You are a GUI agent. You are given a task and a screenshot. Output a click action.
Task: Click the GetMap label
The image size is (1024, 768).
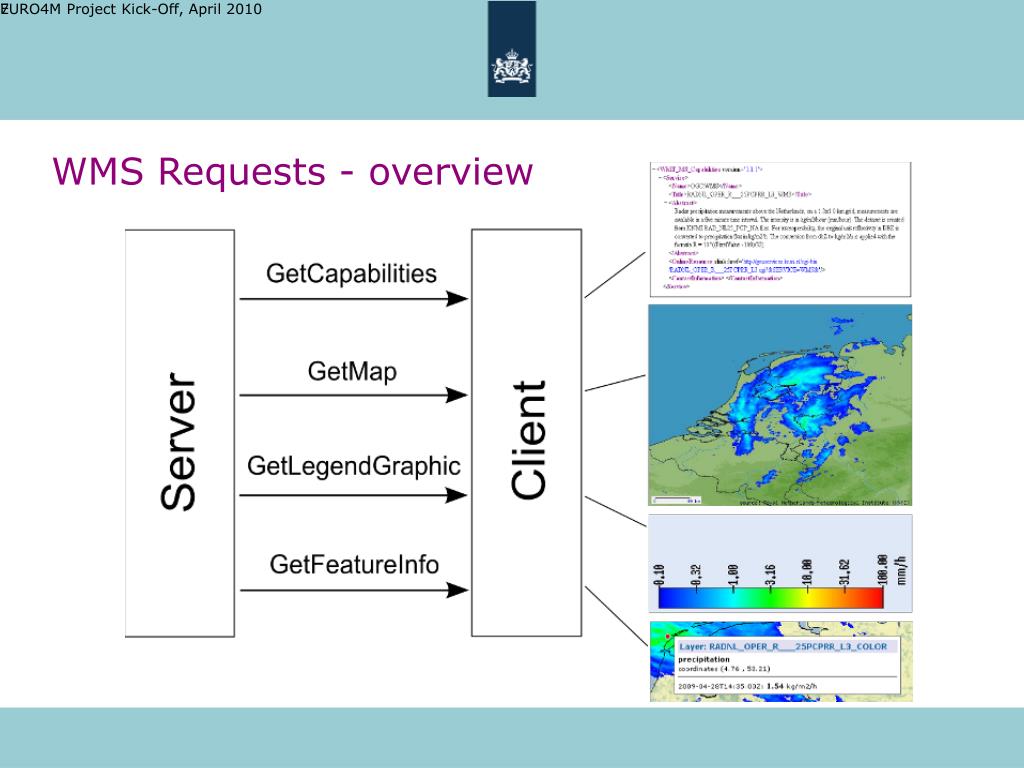pos(352,371)
